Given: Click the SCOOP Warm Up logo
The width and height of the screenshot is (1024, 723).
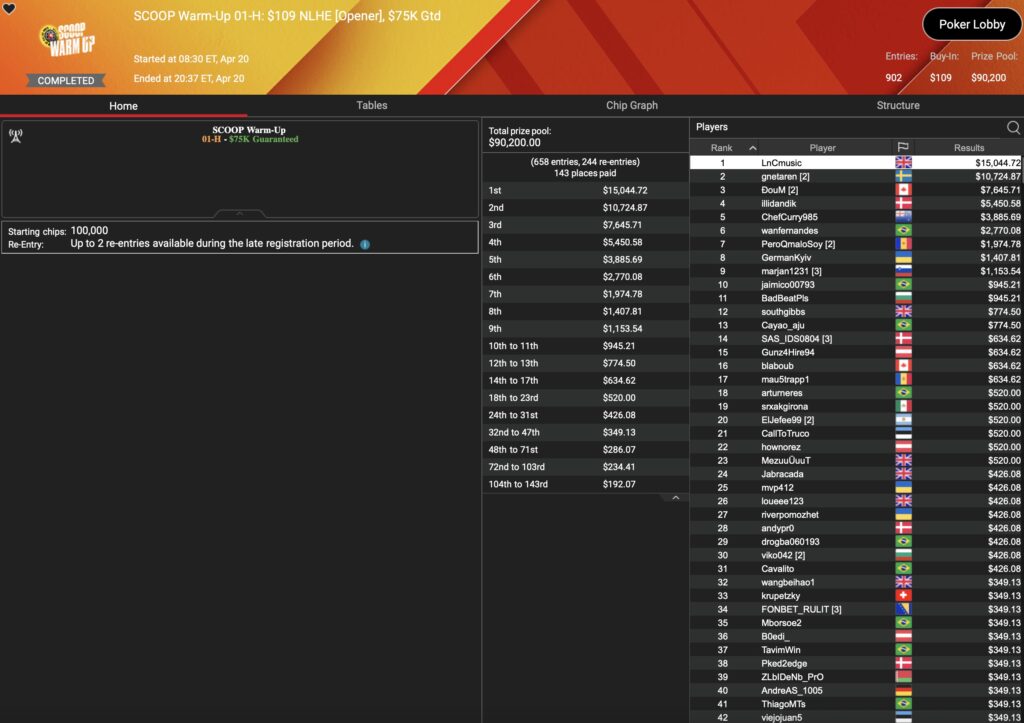Looking at the screenshot, I should click(x=67, y=40).
